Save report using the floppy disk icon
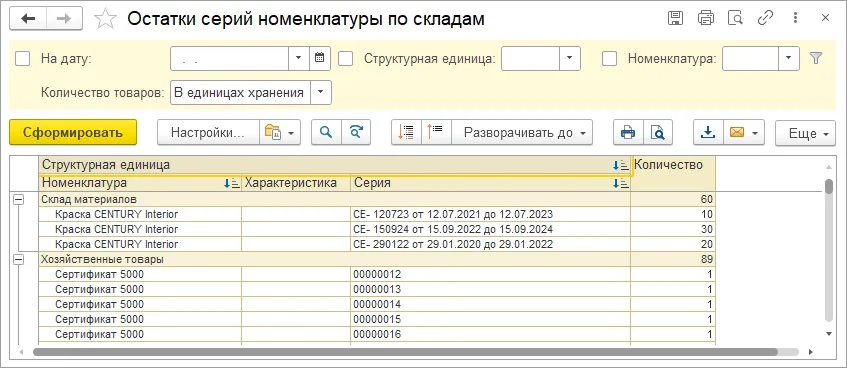The height and width of the screenshot is (368, 847). tap(675, 18)
